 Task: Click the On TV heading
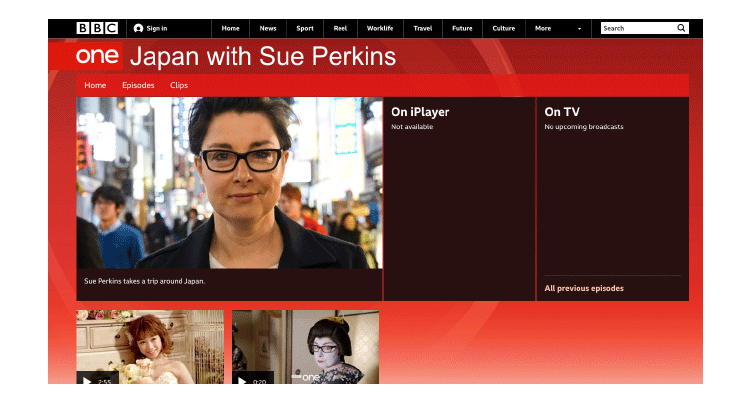point(562,112)
